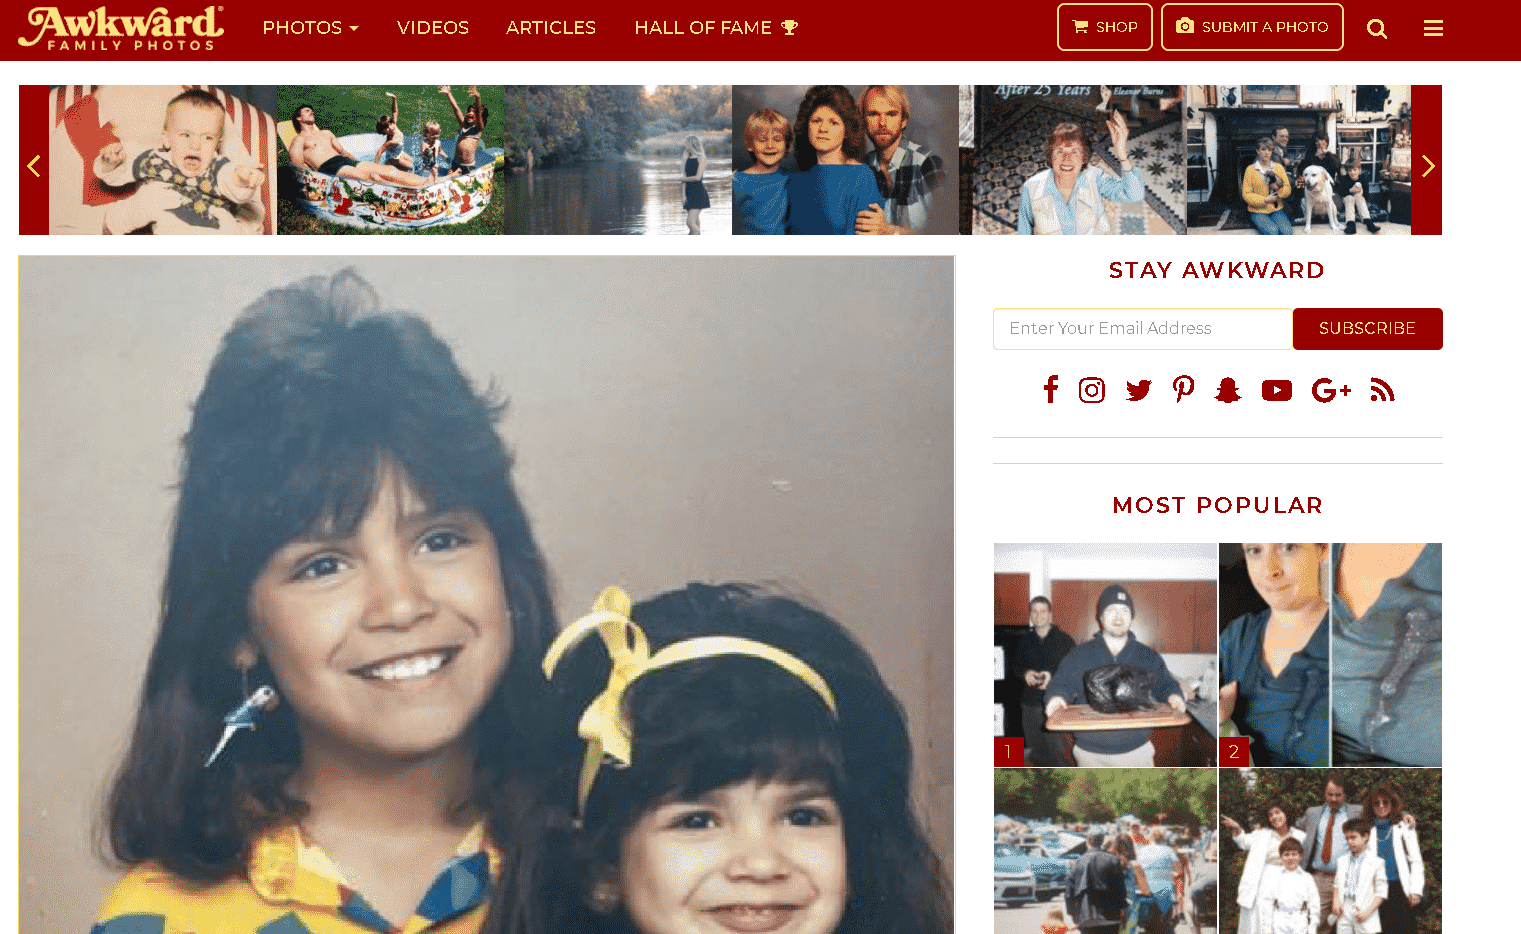
Task: Open the Twitter bird icon
Action: (1138, 390)
